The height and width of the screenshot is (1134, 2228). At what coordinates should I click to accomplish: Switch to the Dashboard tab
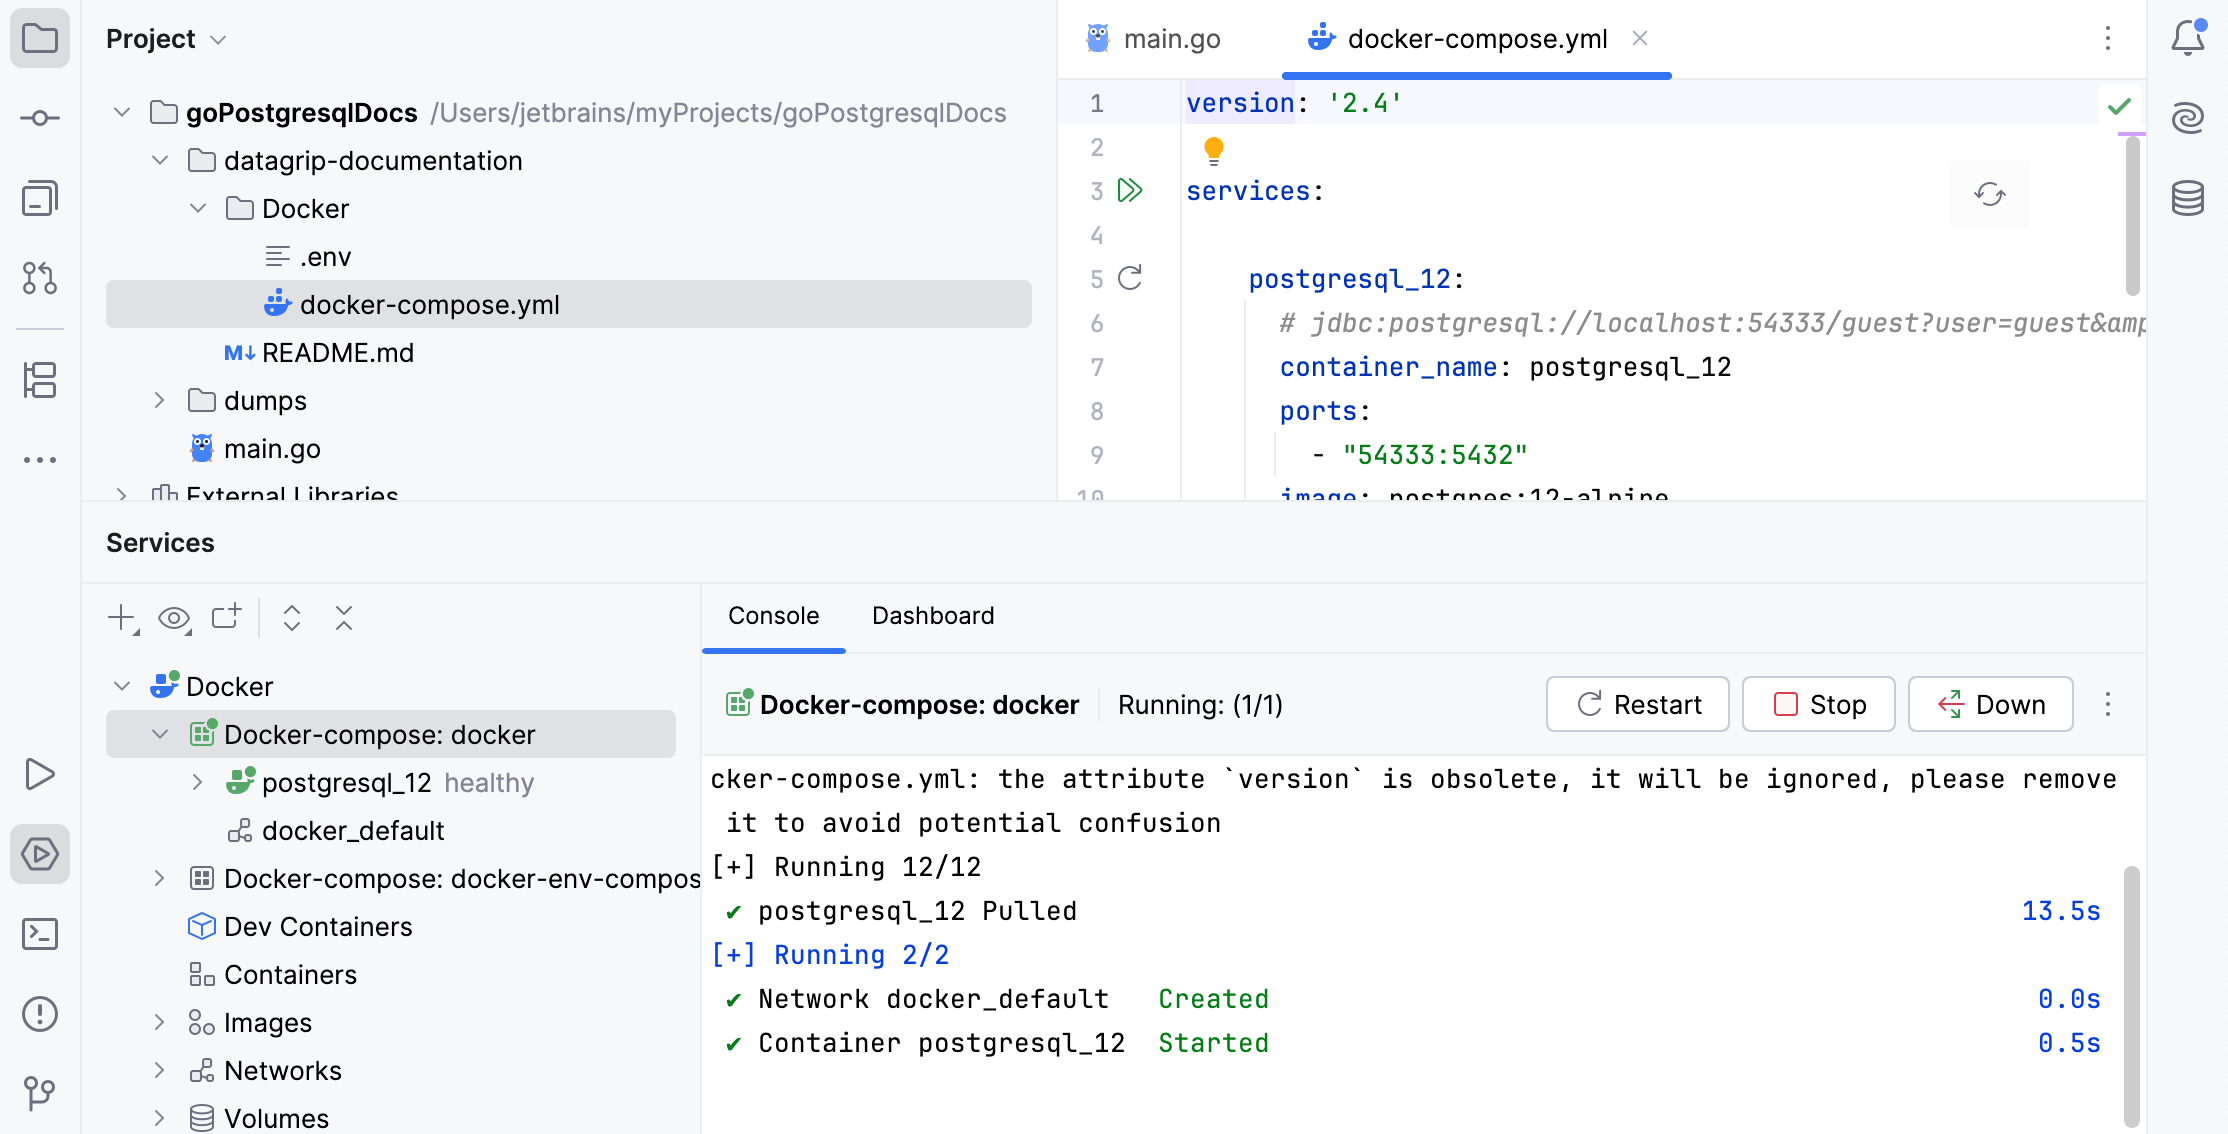pos(931,615)
